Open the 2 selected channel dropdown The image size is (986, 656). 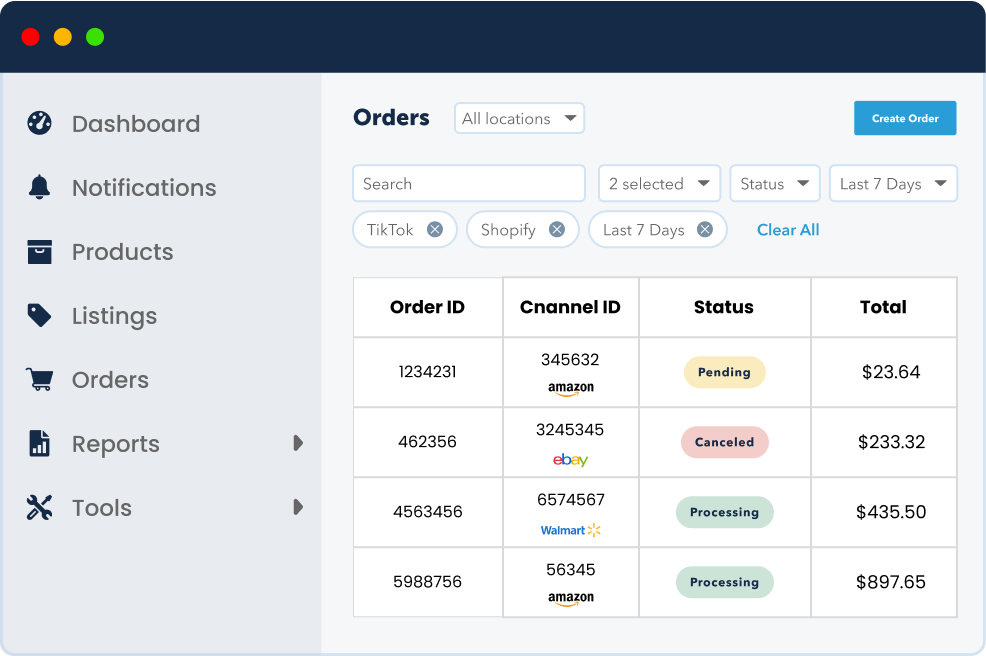(659, 184)
